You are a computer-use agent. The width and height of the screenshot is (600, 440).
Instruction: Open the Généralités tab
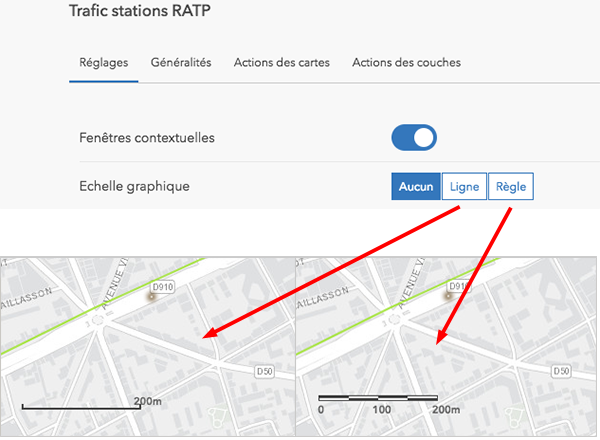[x=181, y=62]
